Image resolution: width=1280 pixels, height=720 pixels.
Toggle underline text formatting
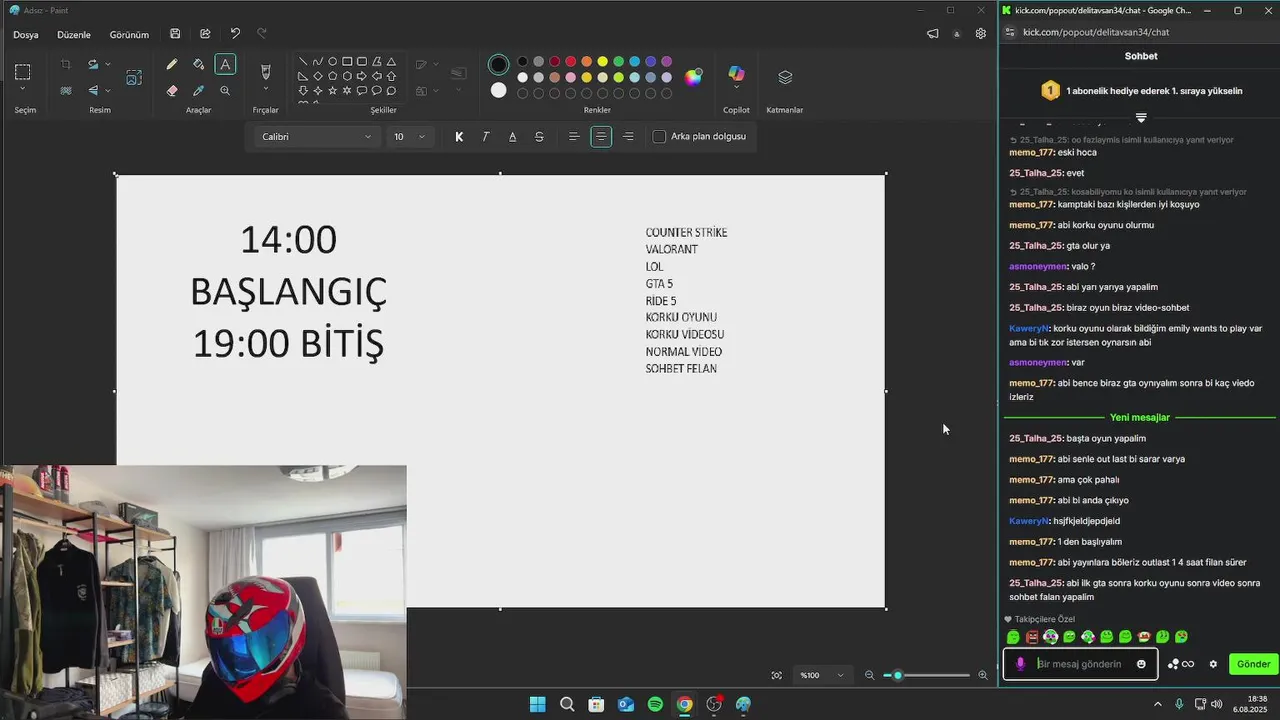click(x=513, y=136)
